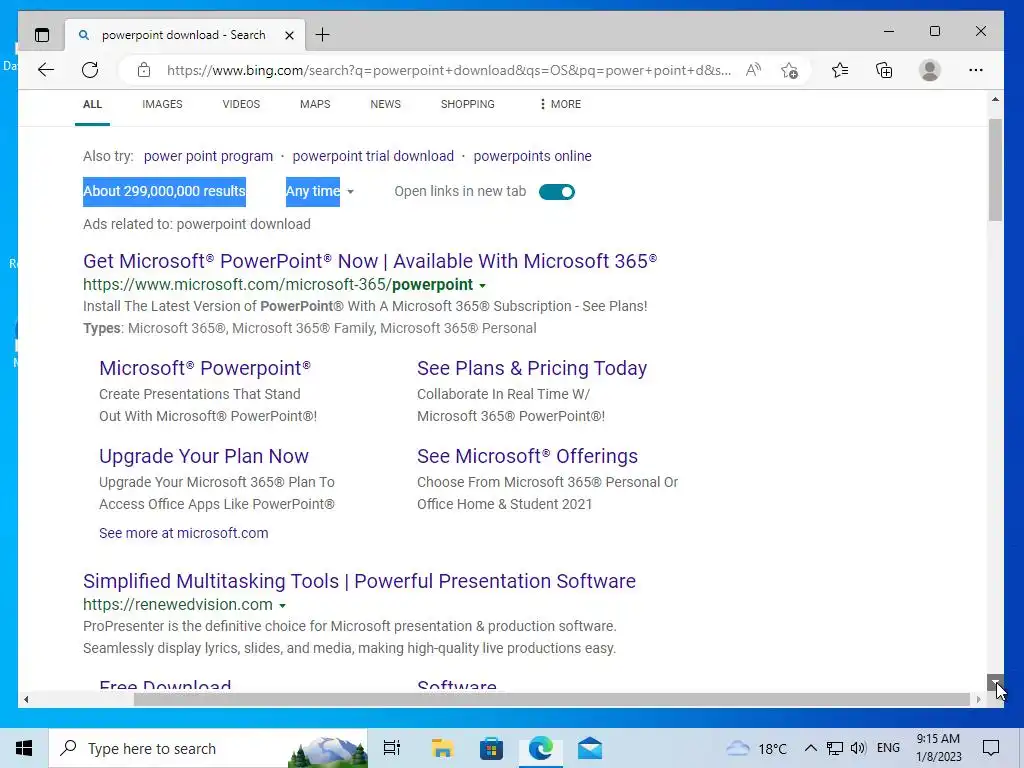
Task: Expand renewedvision.com URL dropdown arrow
Action: point(282,605)
